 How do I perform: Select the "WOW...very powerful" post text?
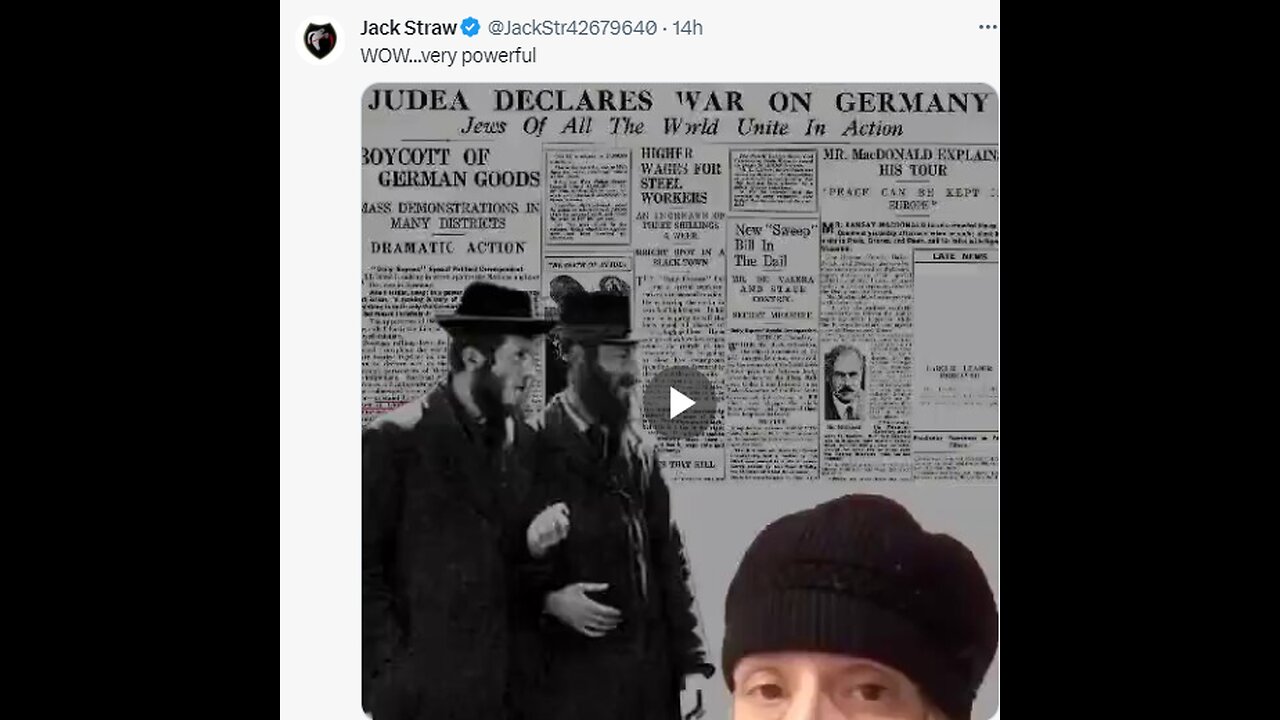tap(448, 56)
